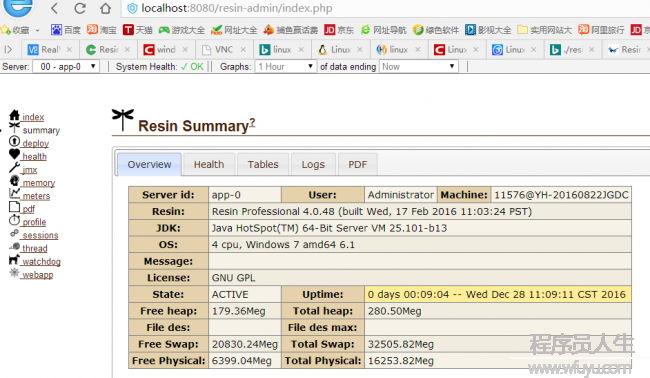Go back with the browser back arrow
The height and width of the screenshot is (378, 650).
55,8
